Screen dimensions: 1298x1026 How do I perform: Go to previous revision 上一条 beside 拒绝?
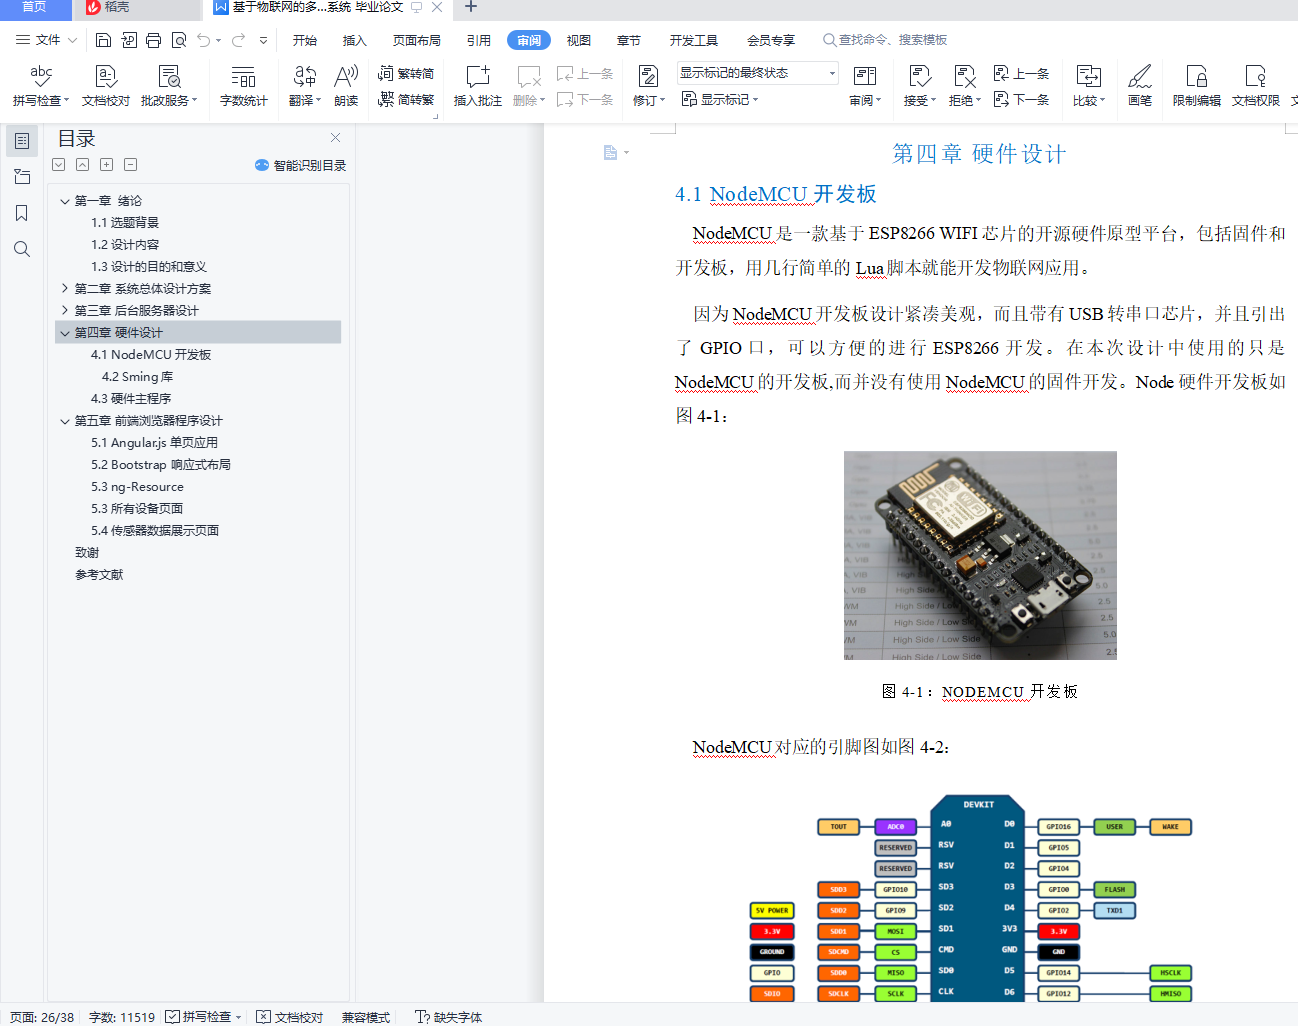pos(1021,73)
